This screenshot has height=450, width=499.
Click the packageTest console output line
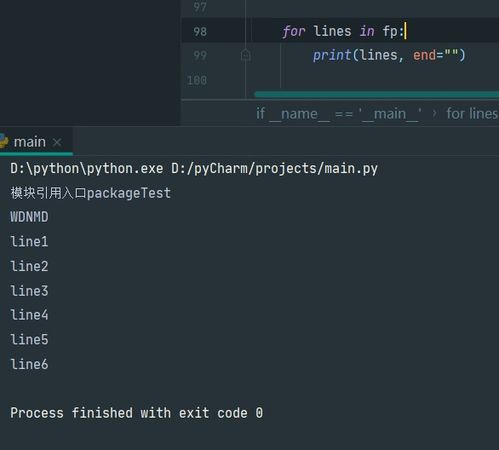click(90, 193)
